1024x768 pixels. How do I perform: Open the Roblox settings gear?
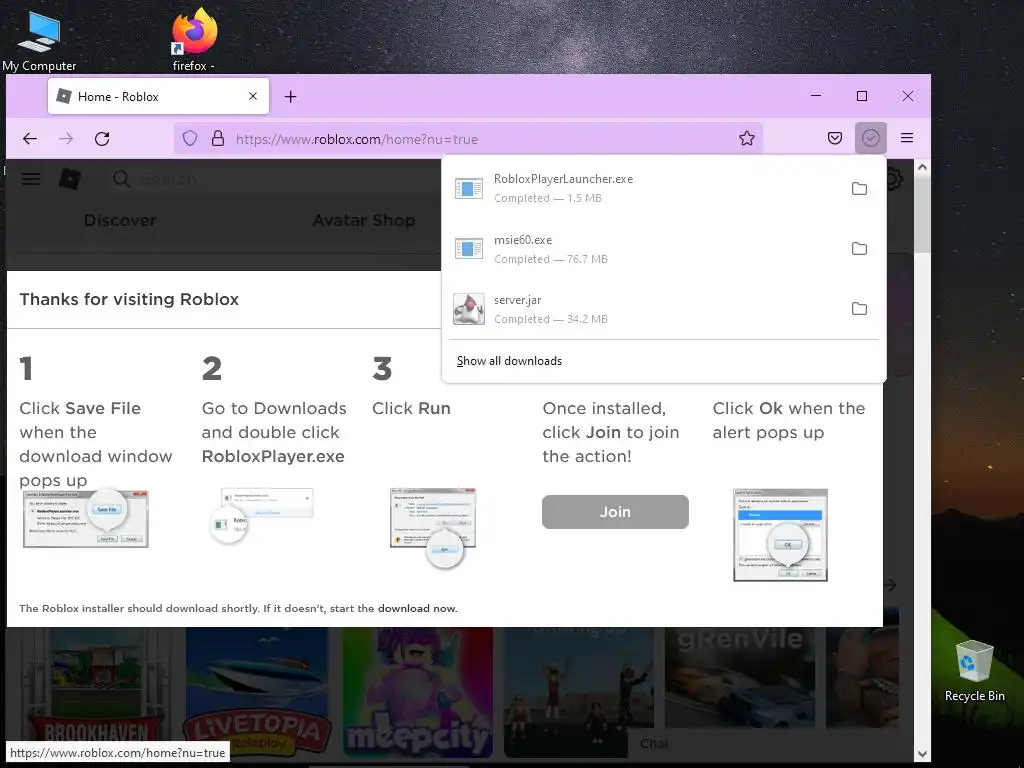895,179
